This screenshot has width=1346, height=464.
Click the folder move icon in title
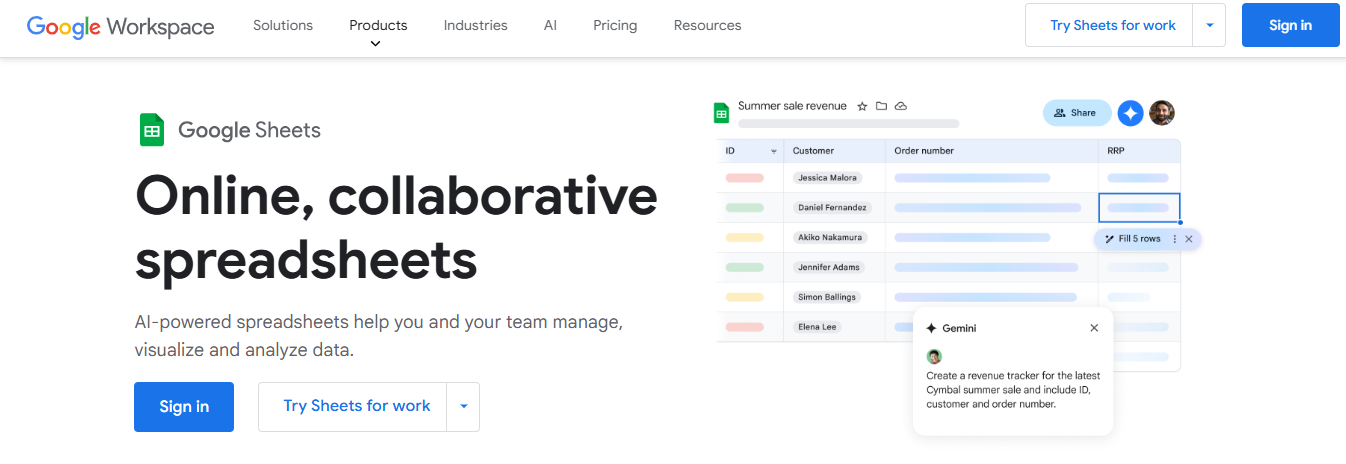point(881,106)
